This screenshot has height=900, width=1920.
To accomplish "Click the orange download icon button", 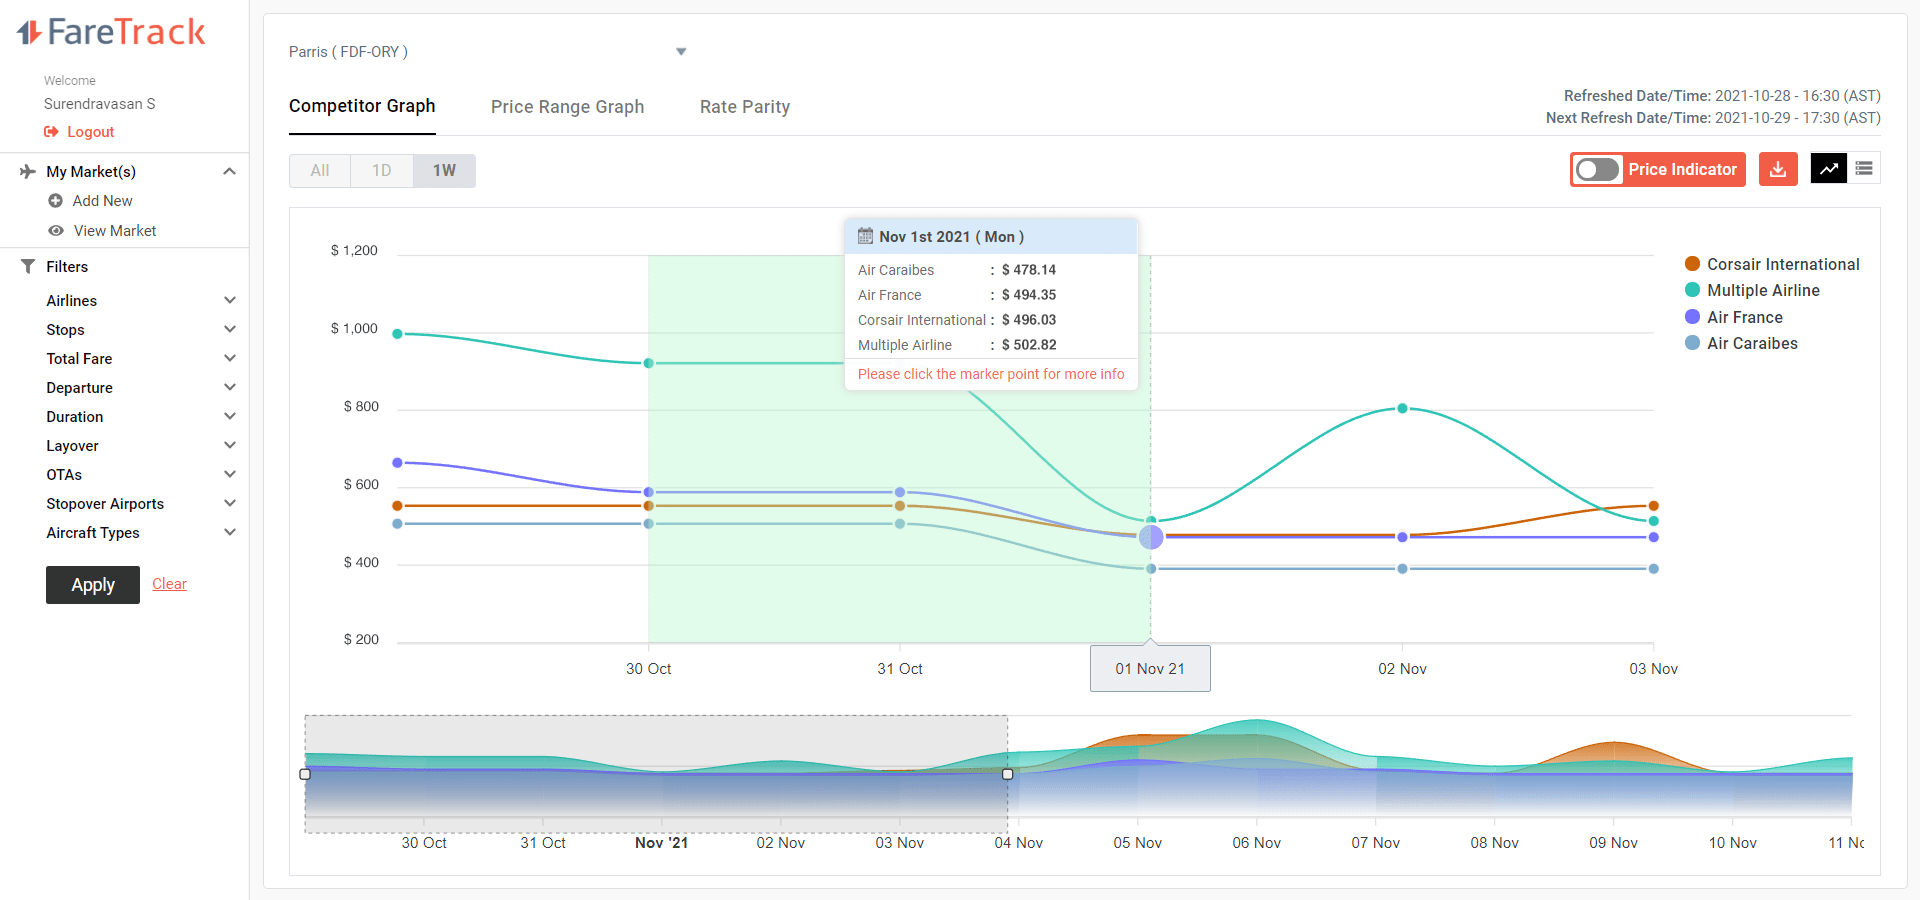I will click(x=1778, y=169).
